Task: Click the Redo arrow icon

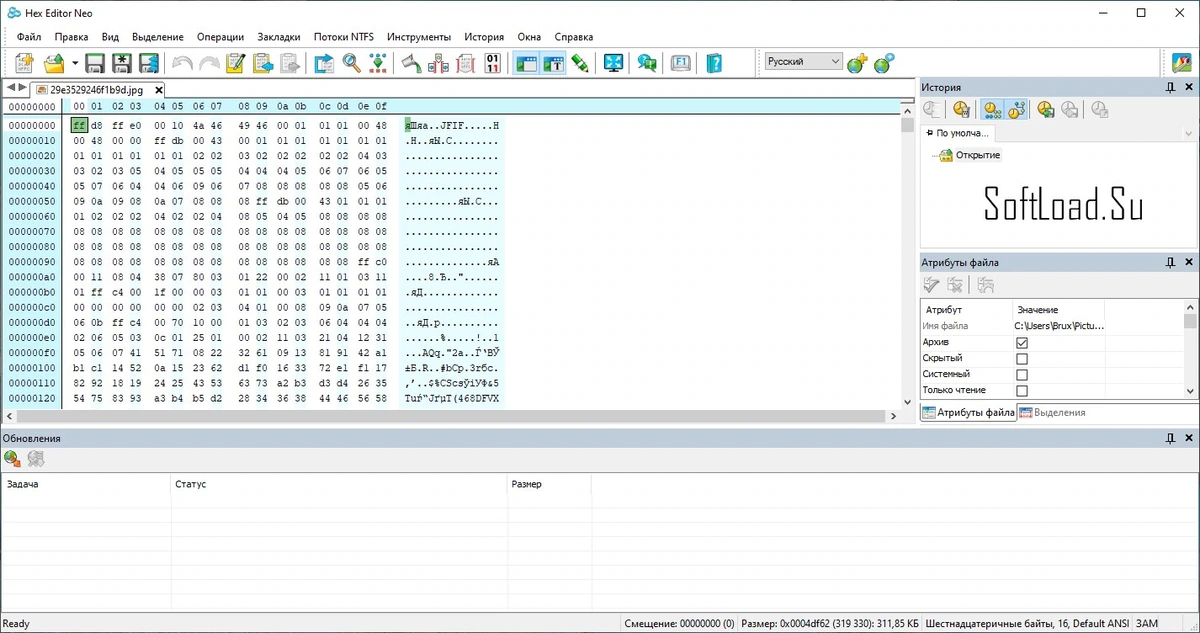Action: 208,63
